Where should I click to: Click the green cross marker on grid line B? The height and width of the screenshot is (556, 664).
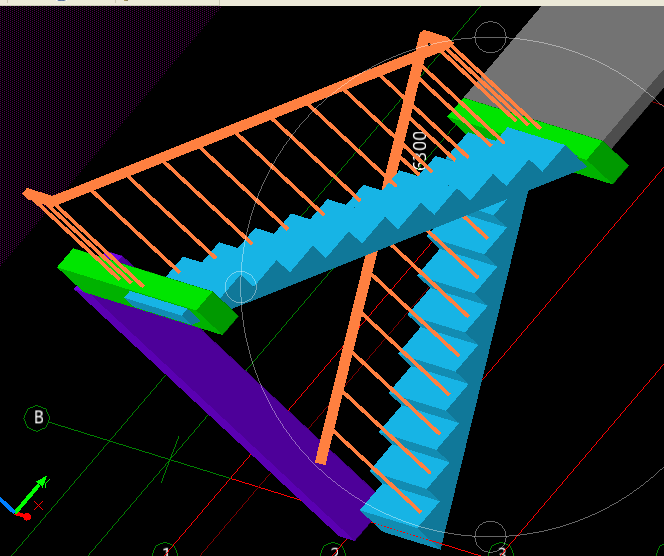coord(170,459)
